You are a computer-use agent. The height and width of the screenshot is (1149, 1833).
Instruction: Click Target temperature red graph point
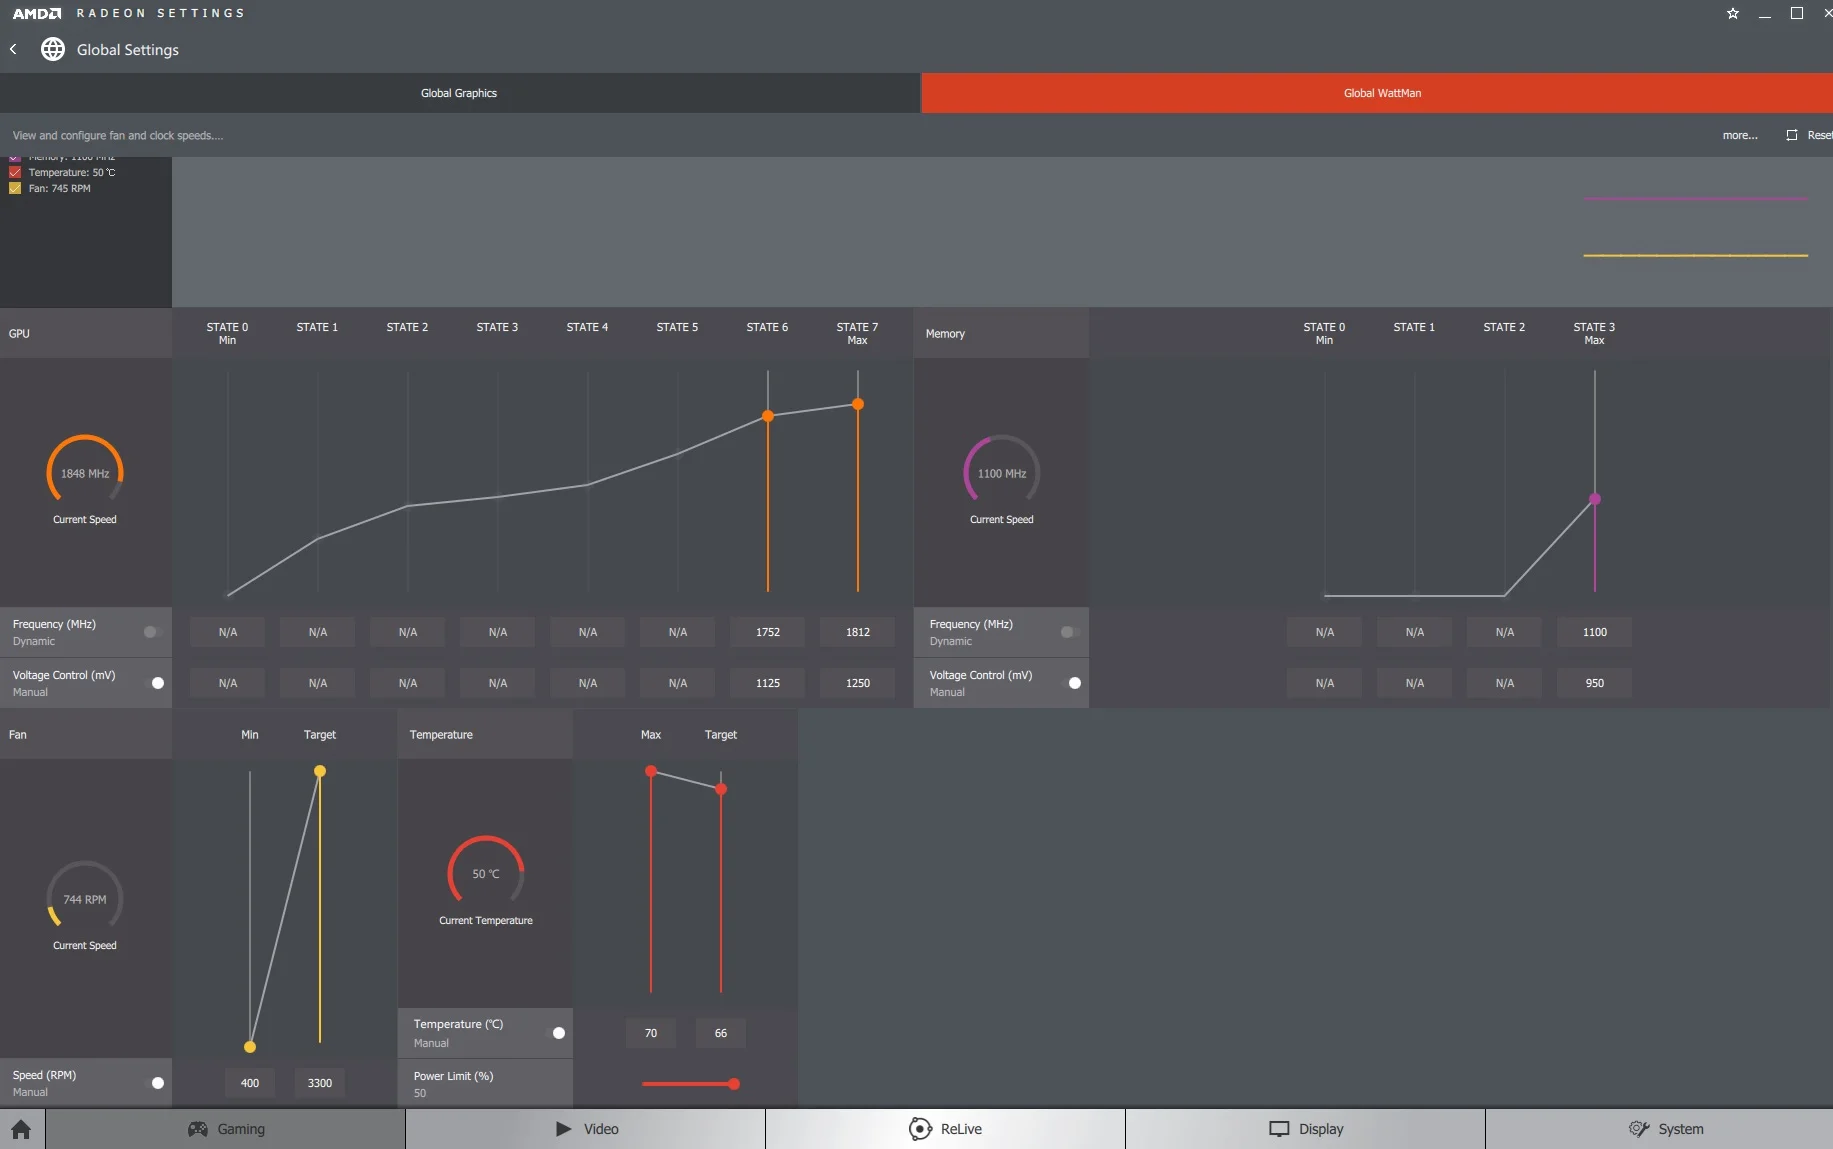tap(721, 789)
